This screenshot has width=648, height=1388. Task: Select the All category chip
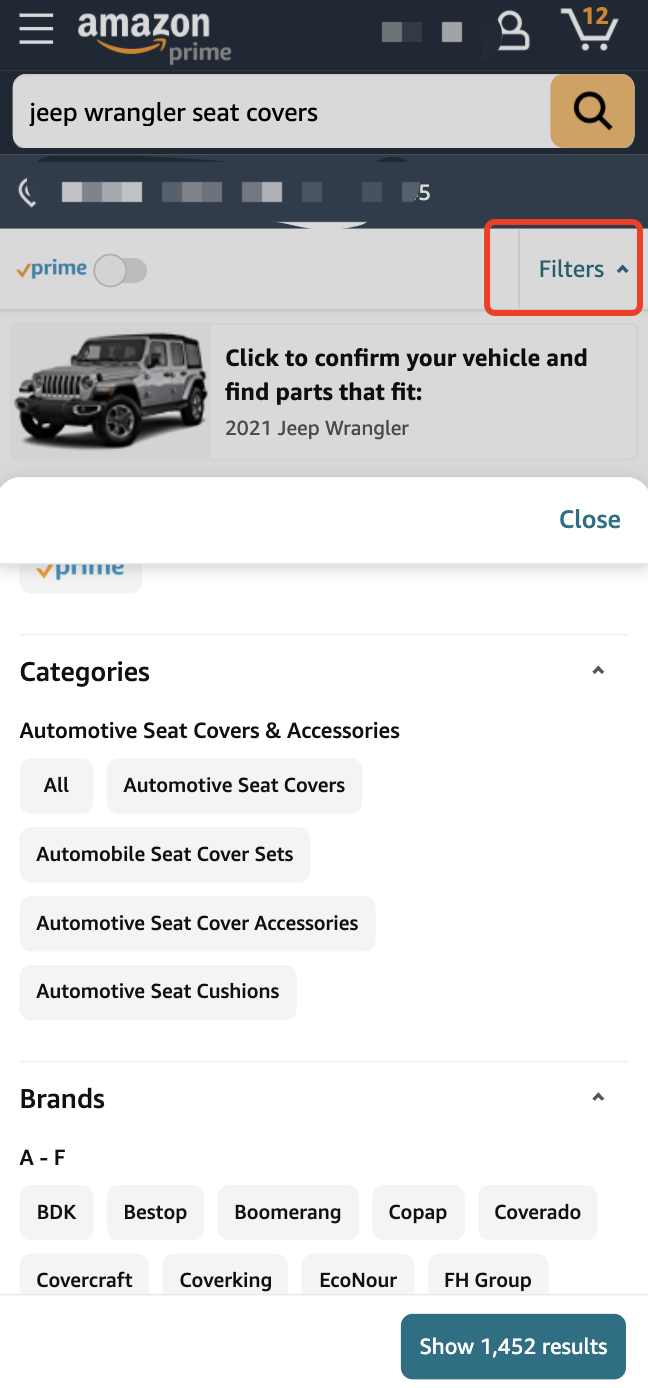pos(56,785)
